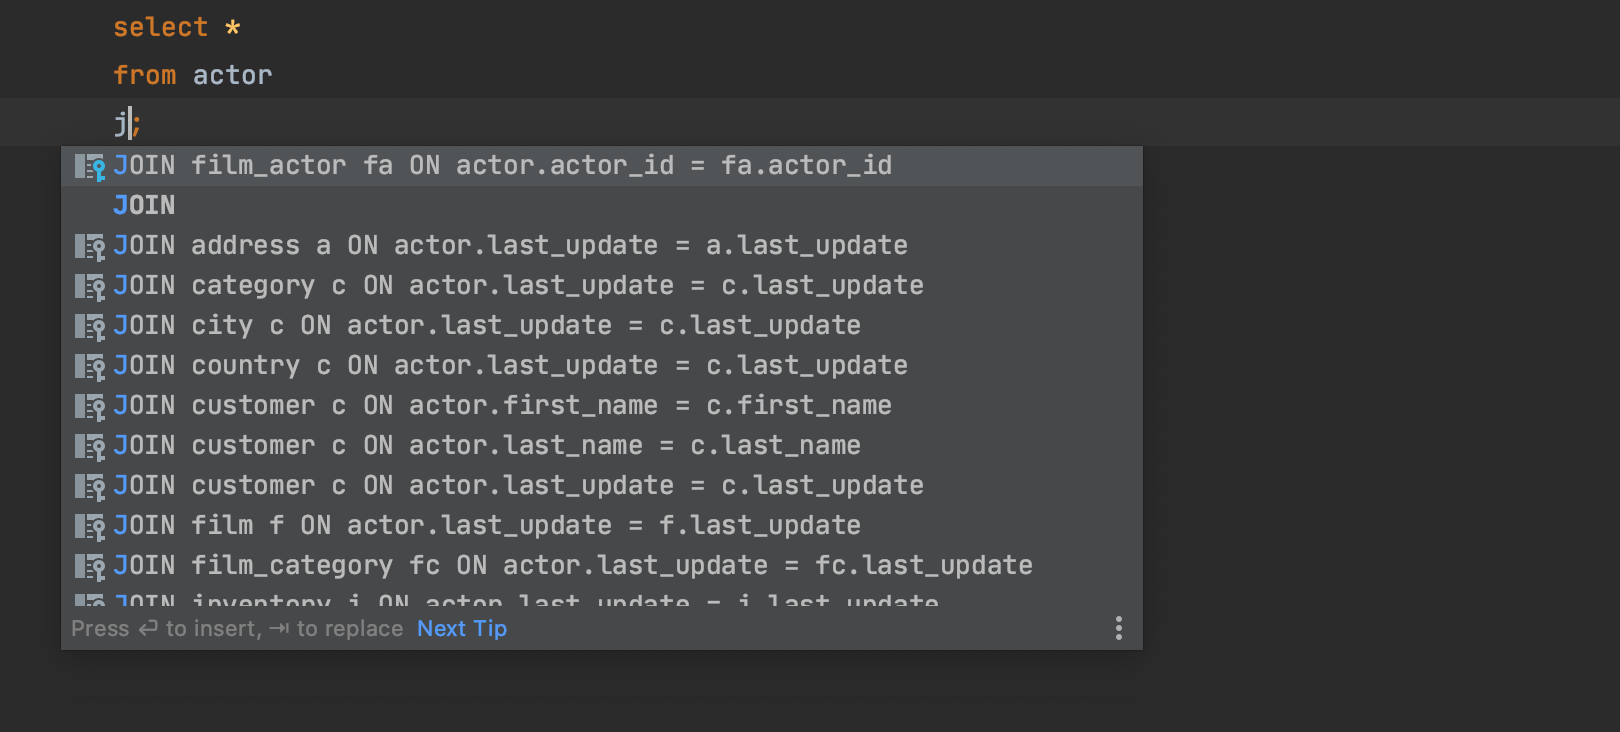Click the icon beside the film_actor join suggestion
1620x732 pixels.
pos(90,167)
